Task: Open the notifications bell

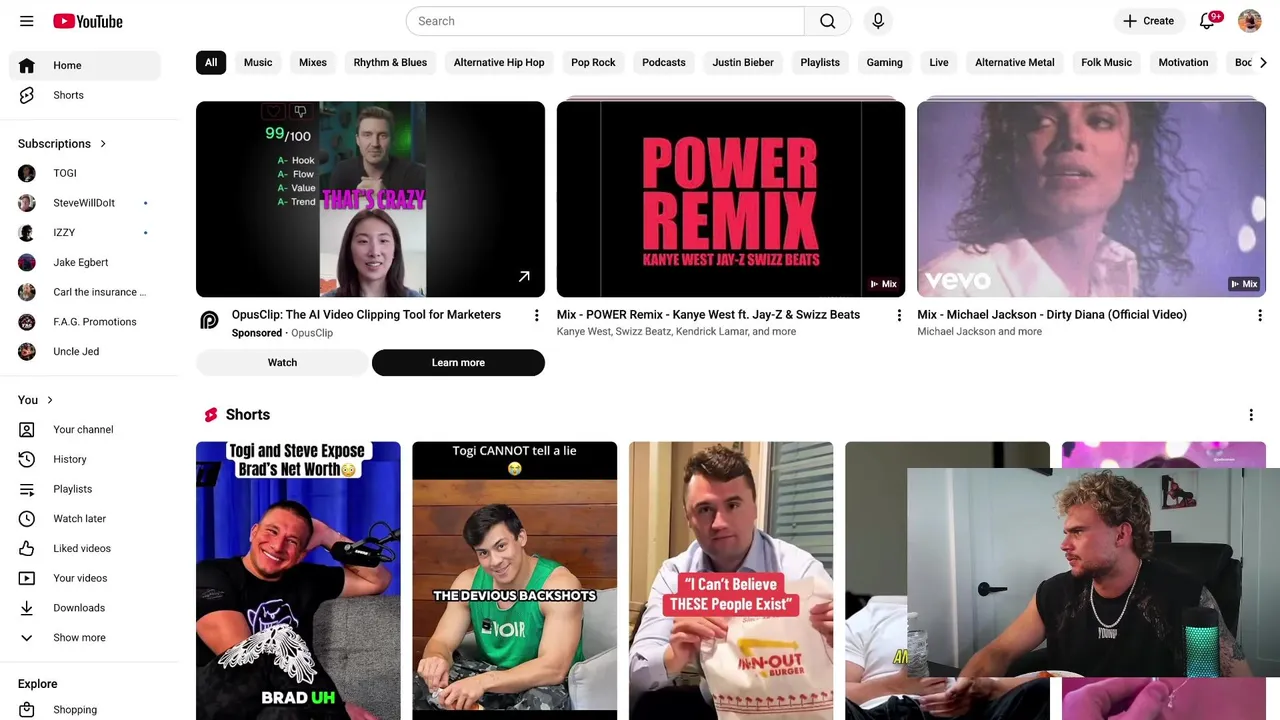Action: coord(1207,21)
